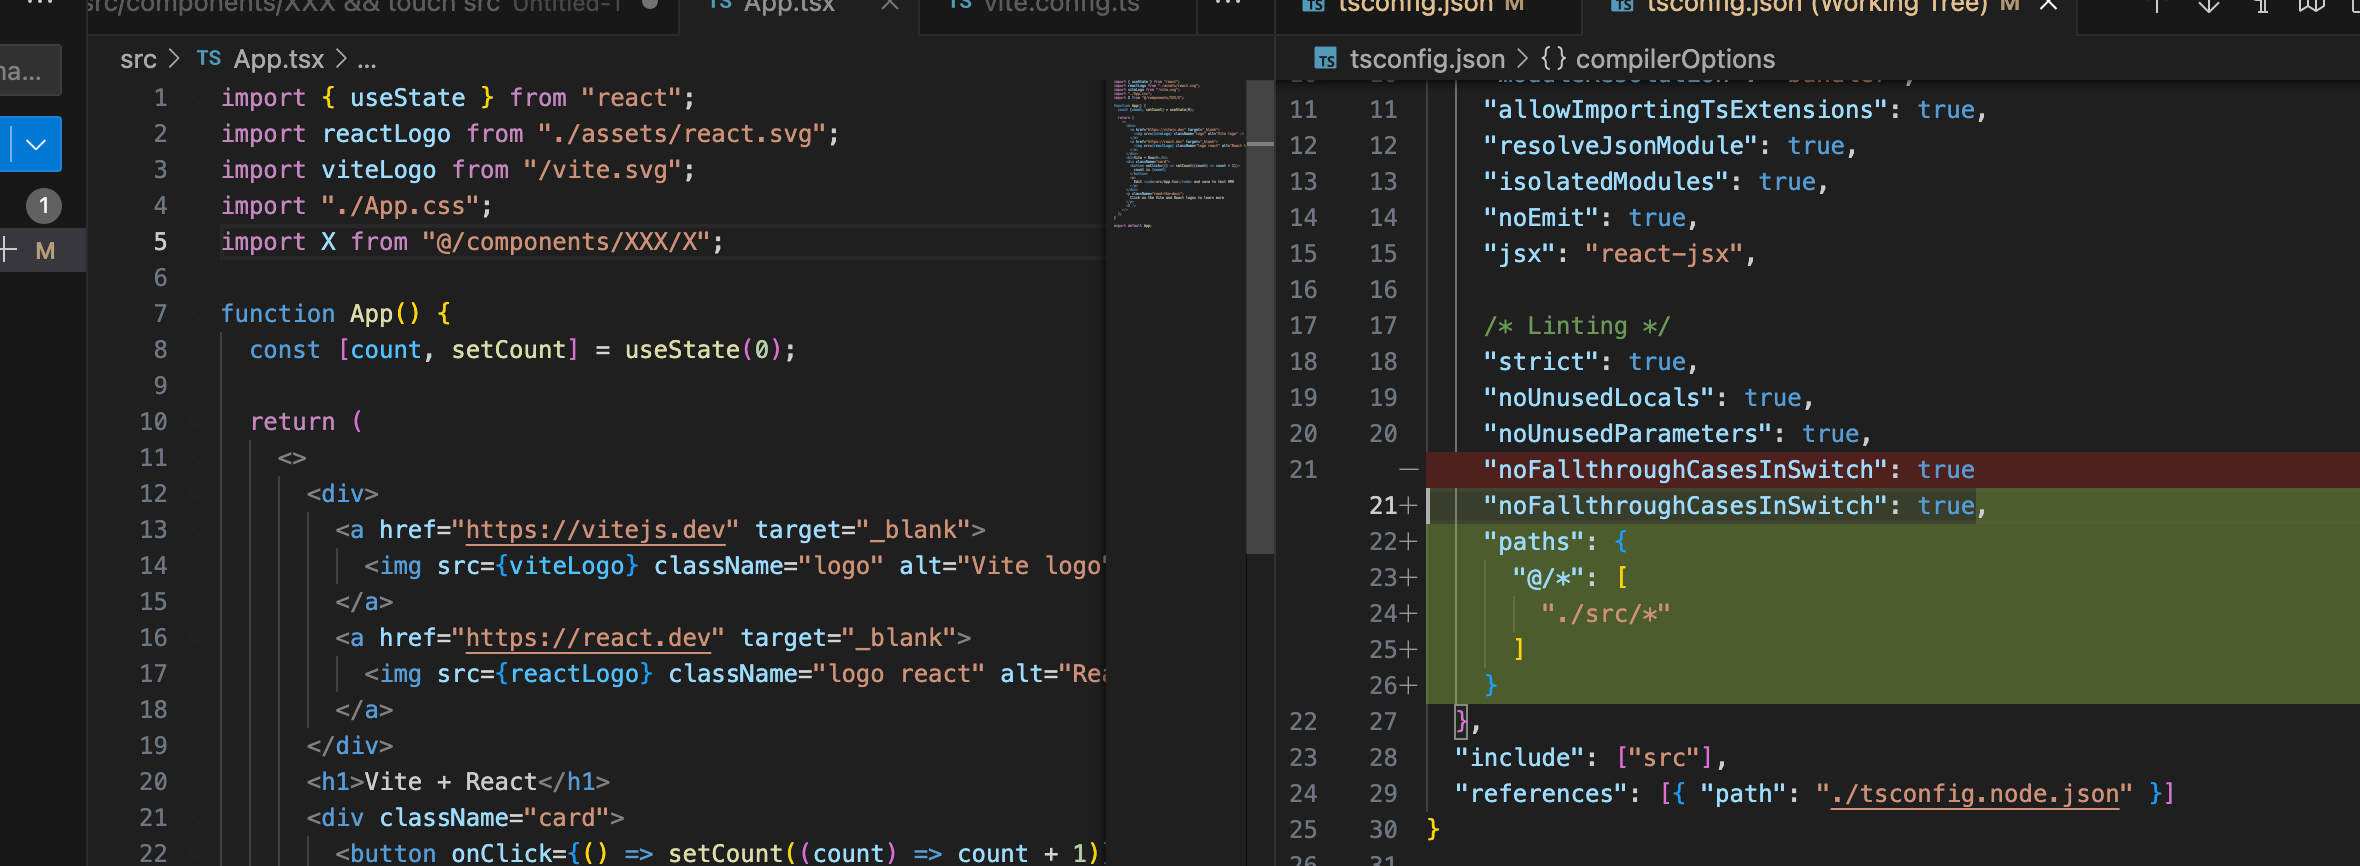Open the sidebar ellipsis menu at top left
Screen dimensions: 2360x866
(x=38, y=5)
